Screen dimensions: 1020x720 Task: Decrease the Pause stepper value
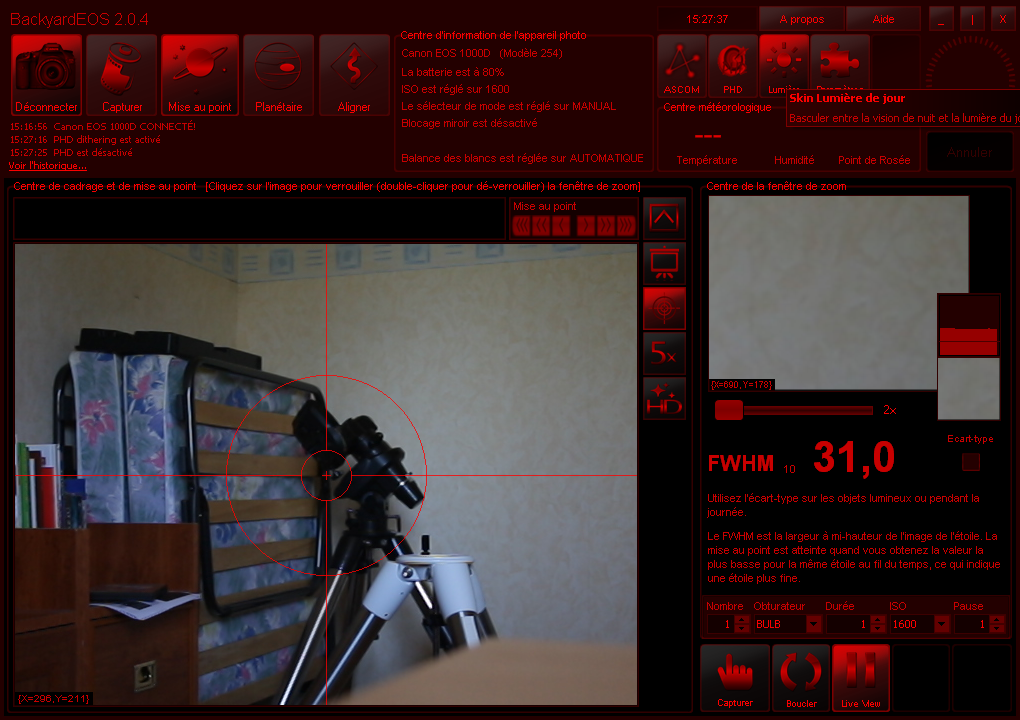[x=997, y=628]
